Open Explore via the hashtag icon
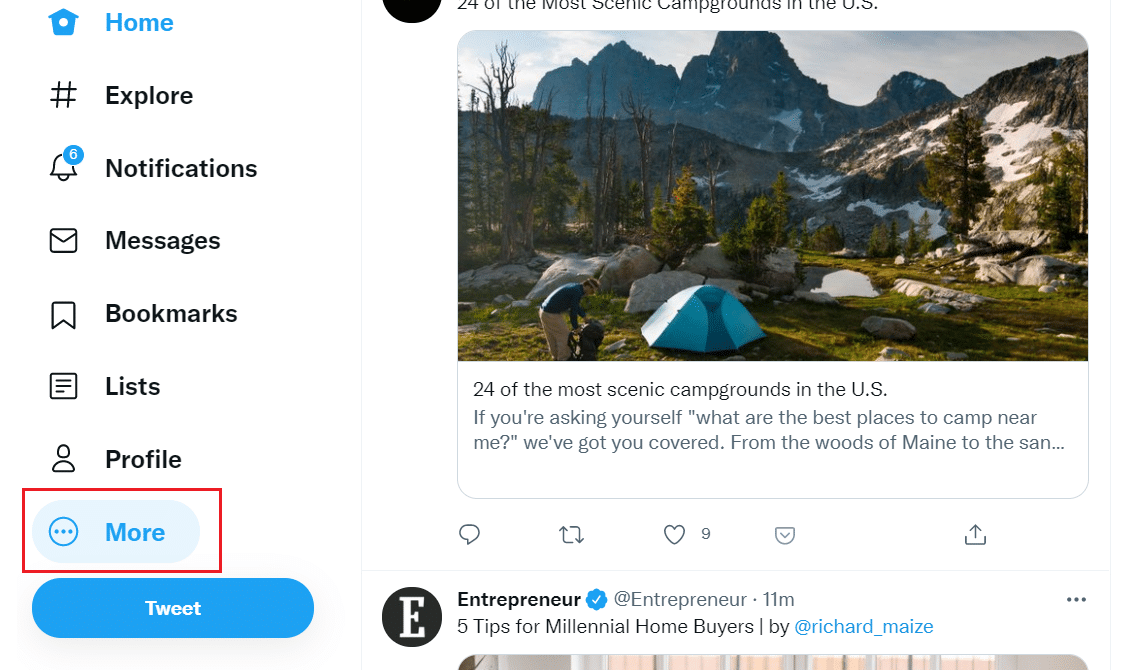 point(63,96)
